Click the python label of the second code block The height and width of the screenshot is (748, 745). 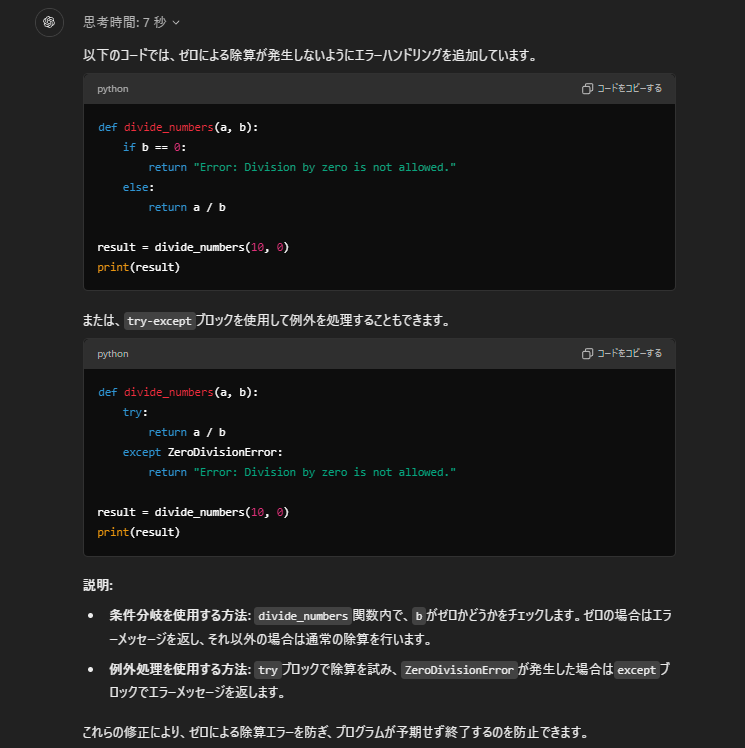pos(112,354)
